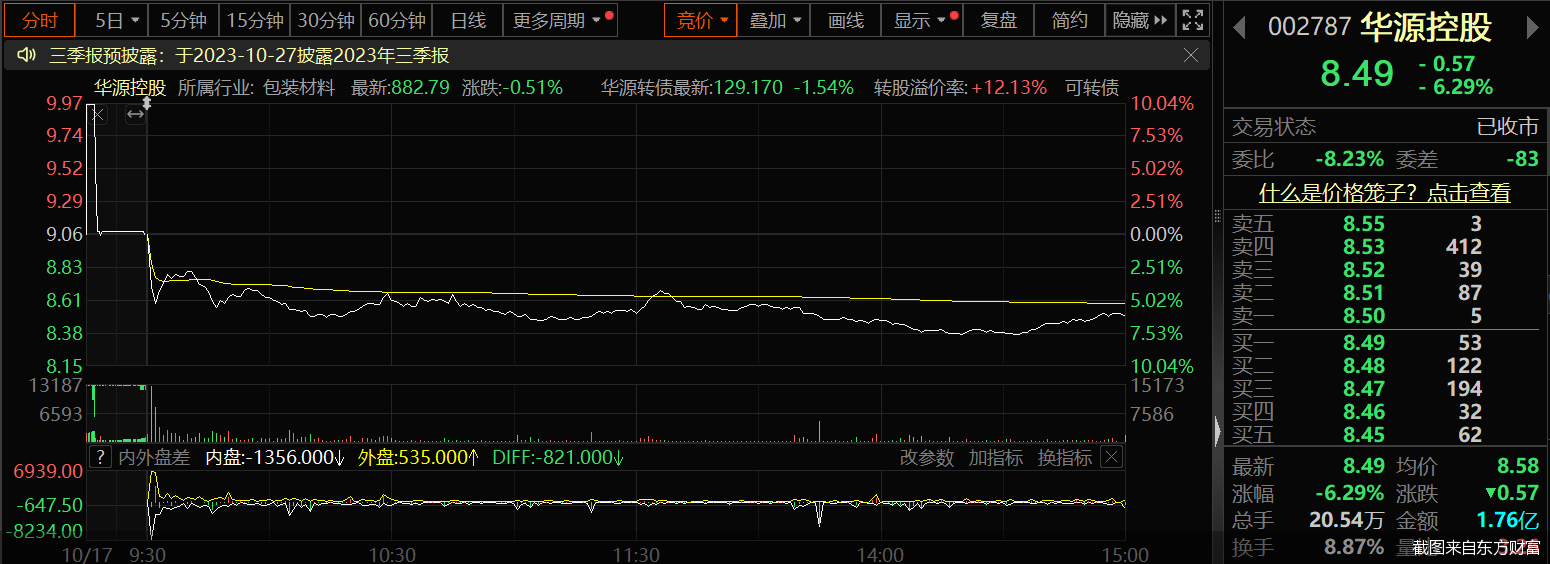The height and width of the screenshot is (564, 1550).
Task: Click the vertical resize handle above the auction area
Action: (147, 102)
